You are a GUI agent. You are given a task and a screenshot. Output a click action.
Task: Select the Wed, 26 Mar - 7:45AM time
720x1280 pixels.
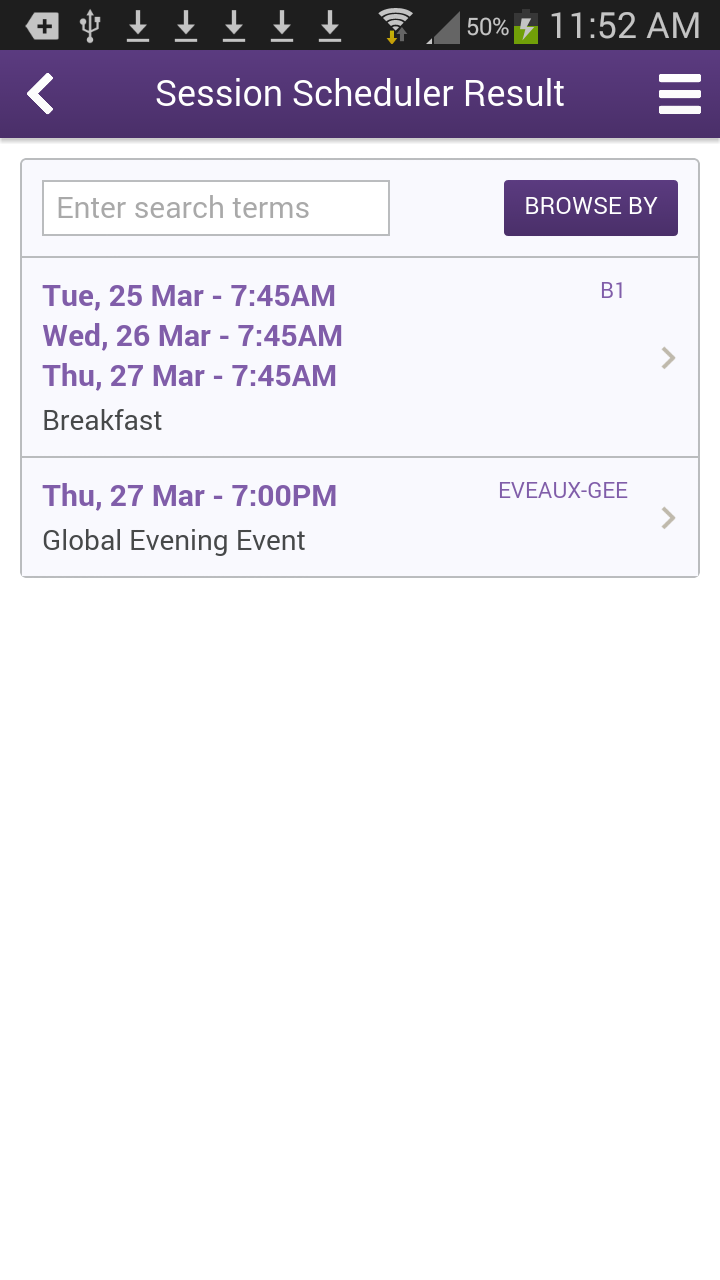tap(193, 336)
